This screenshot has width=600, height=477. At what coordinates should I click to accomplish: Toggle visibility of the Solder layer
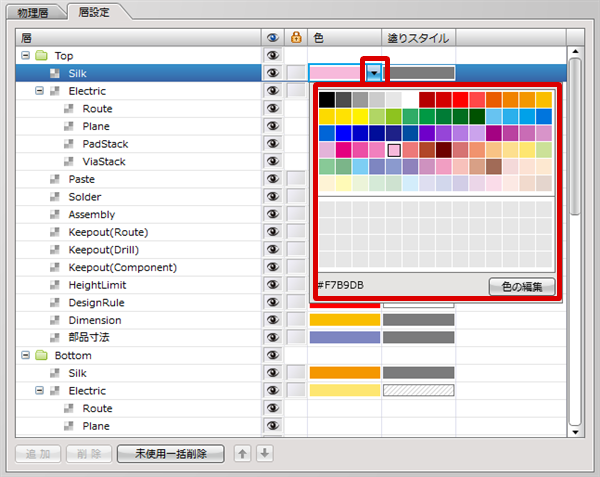[271, 197]
